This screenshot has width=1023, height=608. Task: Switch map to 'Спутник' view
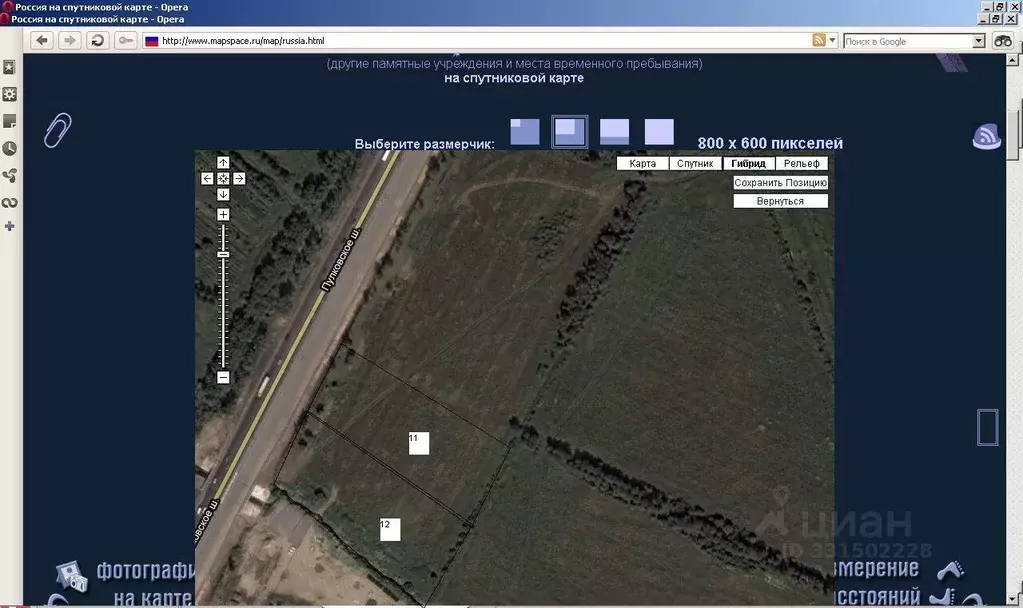click(695, 163)
